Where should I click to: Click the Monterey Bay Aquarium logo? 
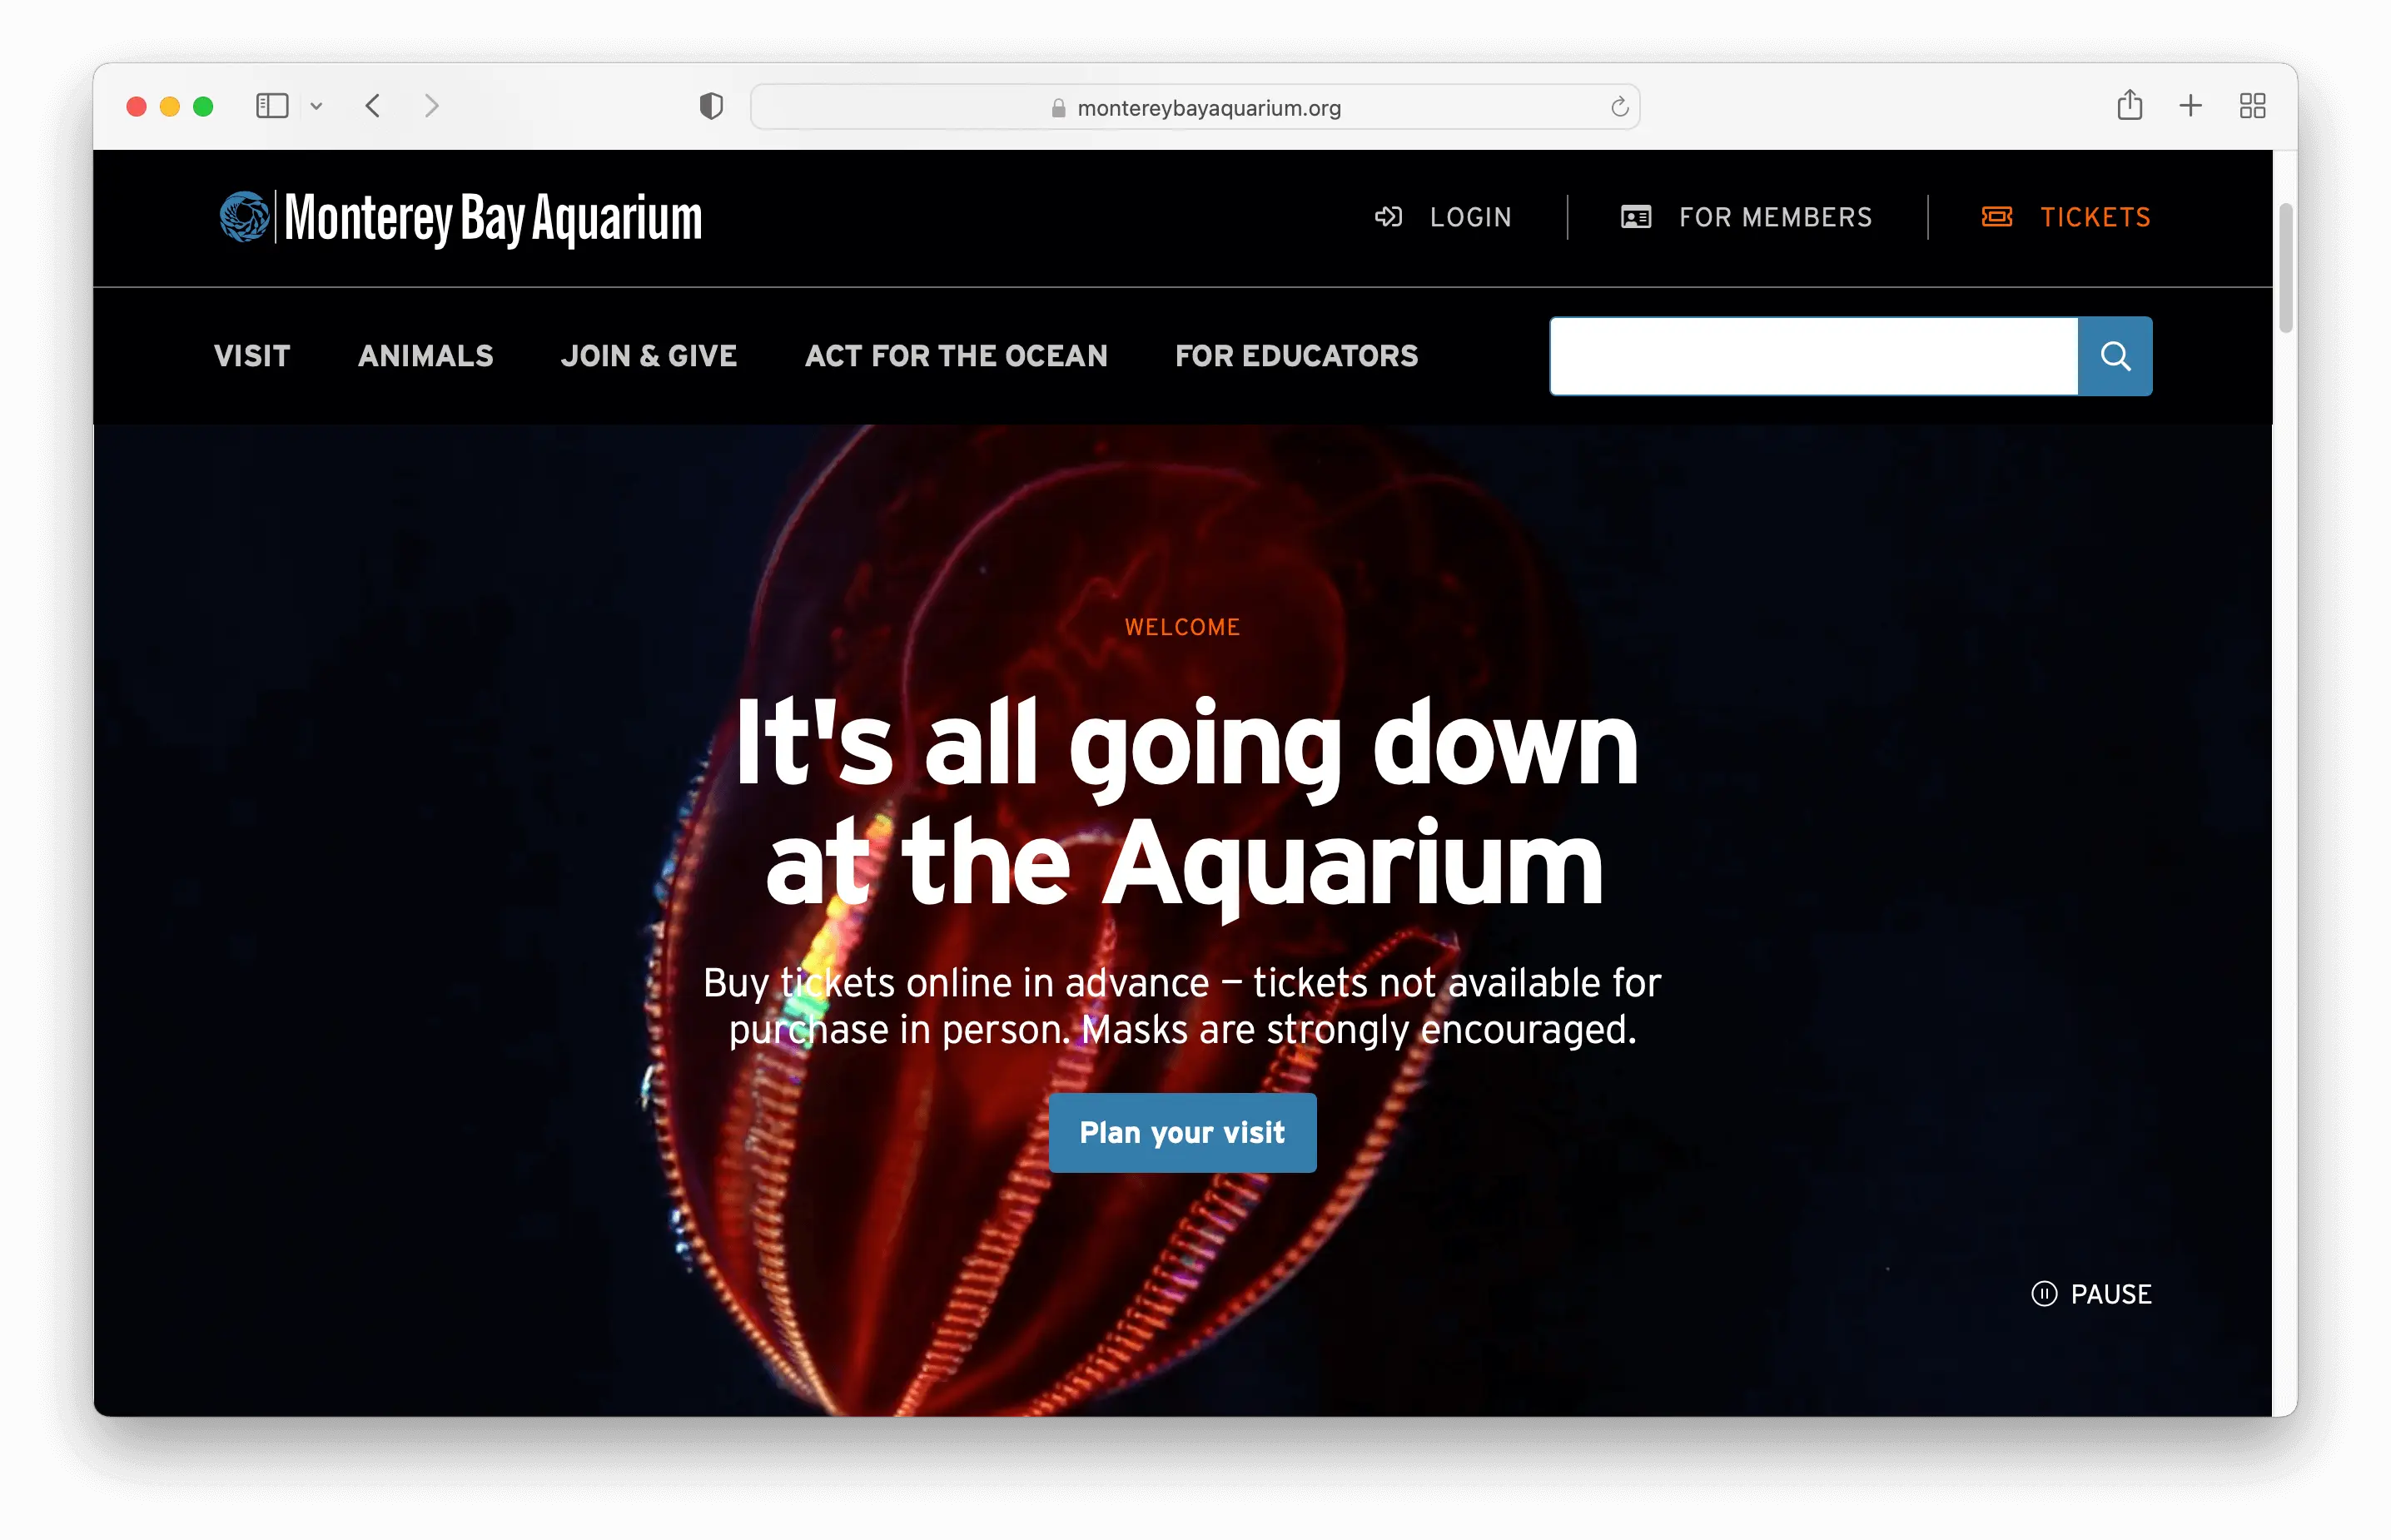pos(461,217)
